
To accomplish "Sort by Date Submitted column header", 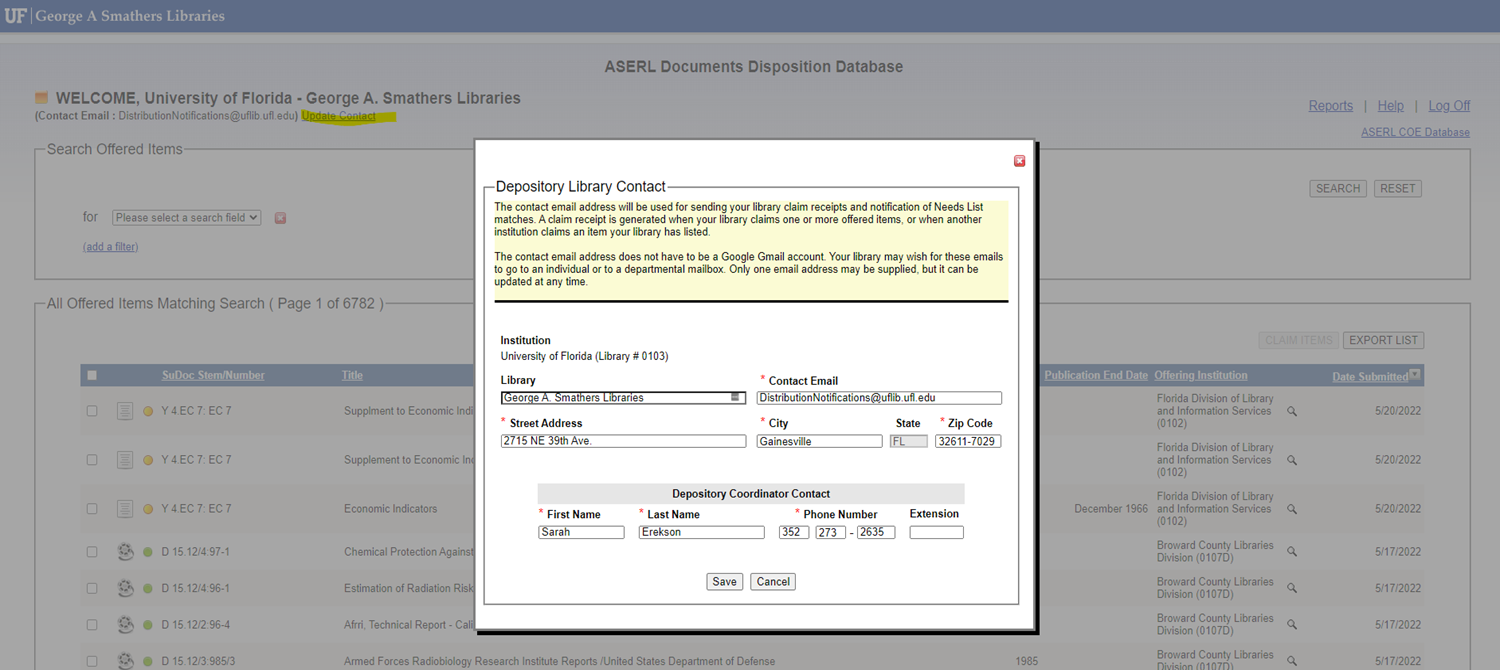I will (1370, 377).
